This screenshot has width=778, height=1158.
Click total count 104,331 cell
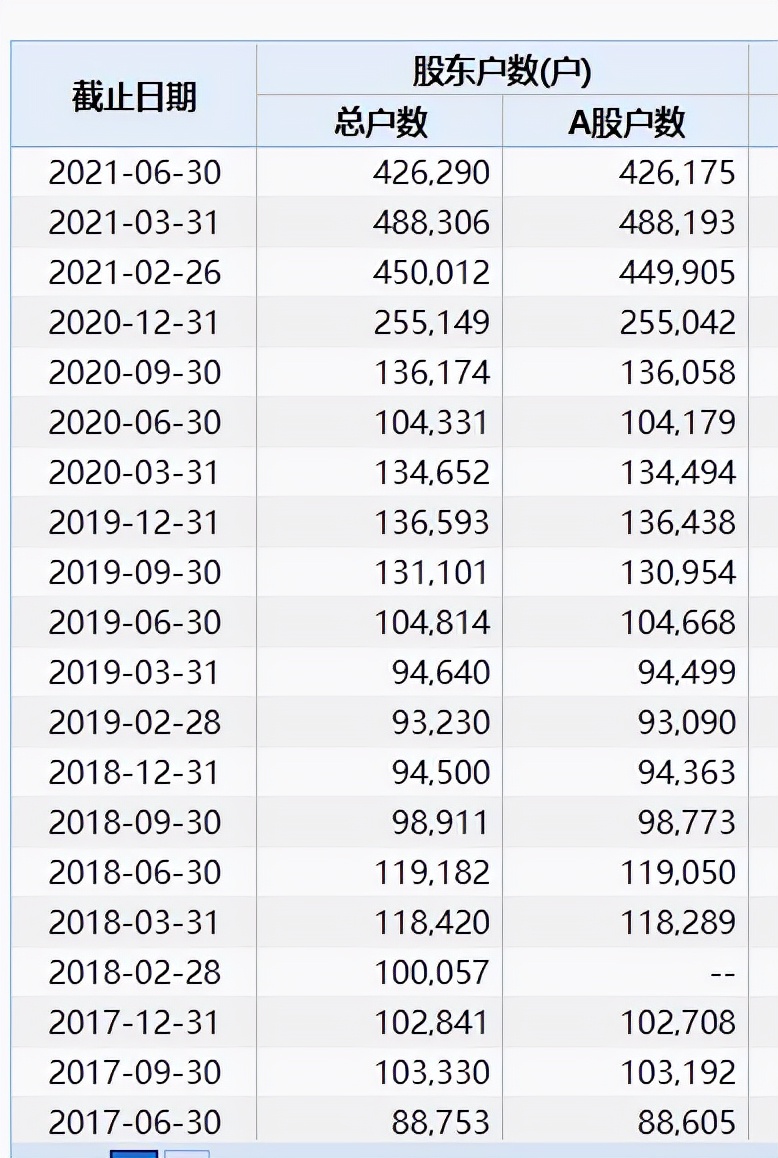(432, 422)
